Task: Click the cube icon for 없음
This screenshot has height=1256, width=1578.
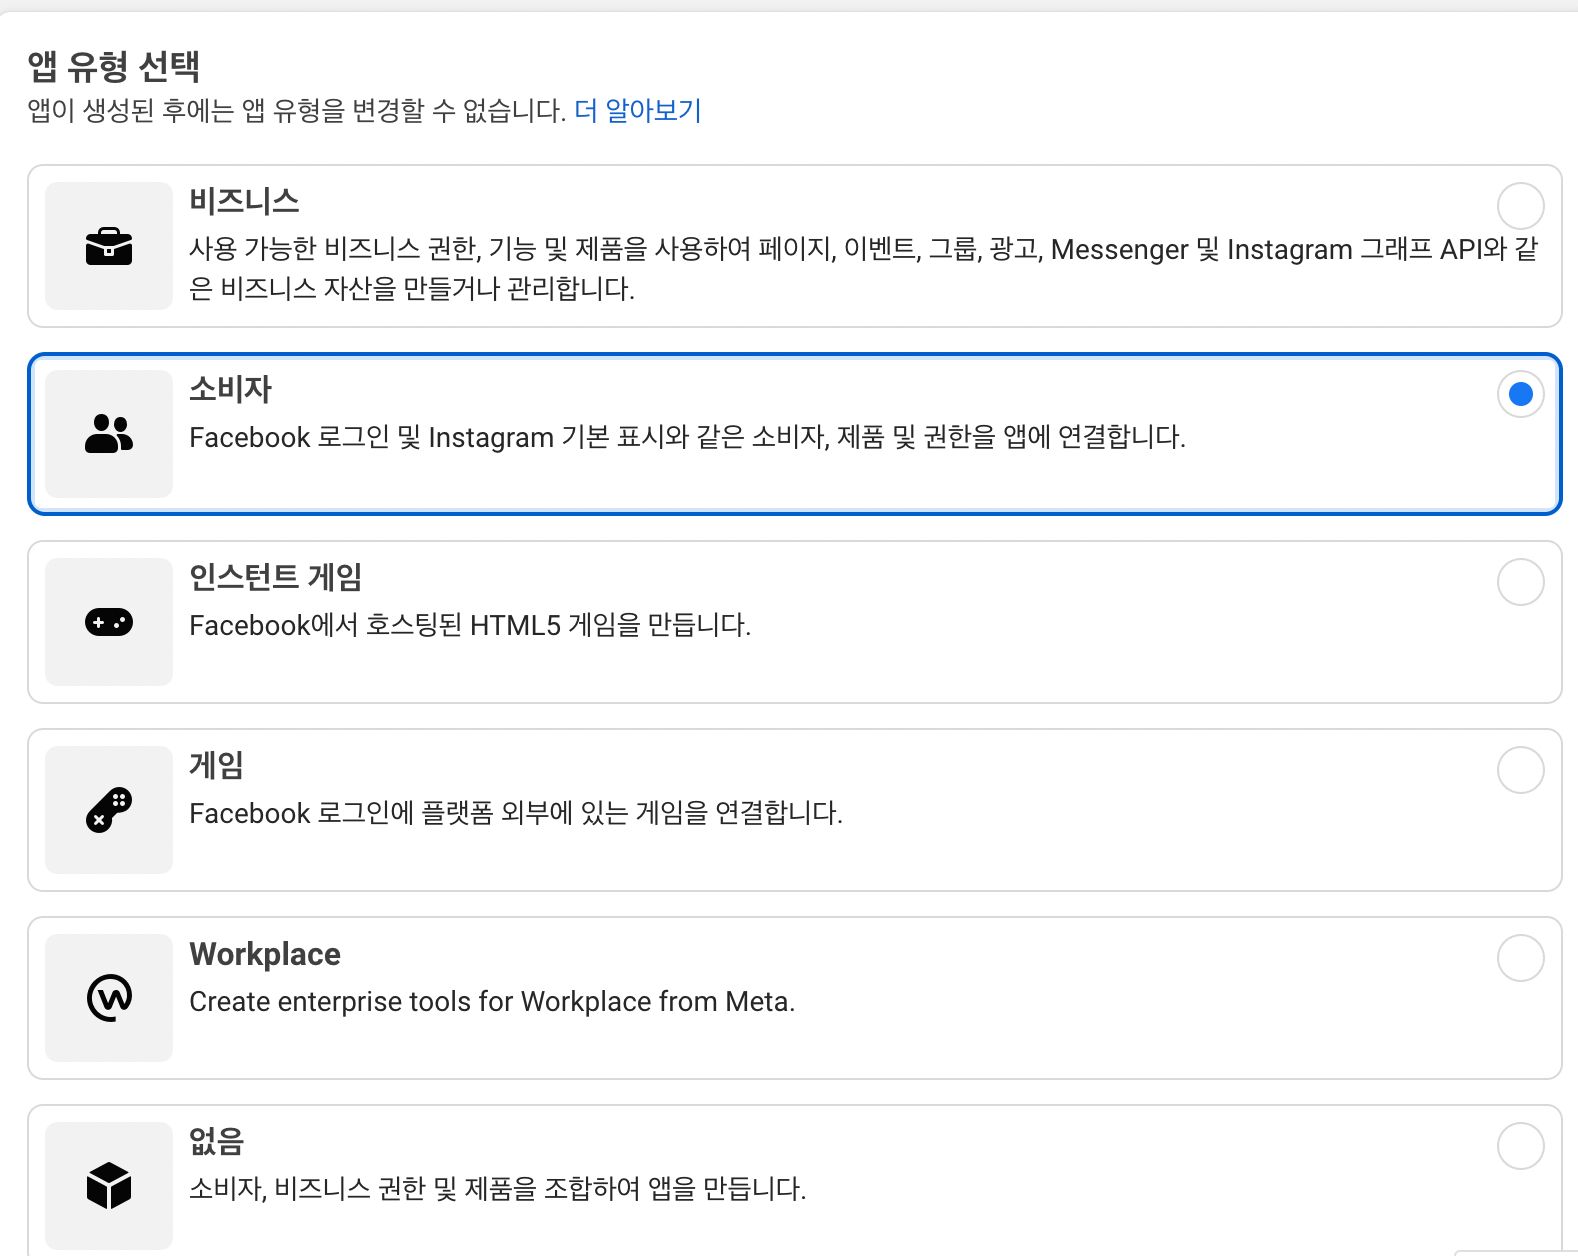Action: (109, 1185)
